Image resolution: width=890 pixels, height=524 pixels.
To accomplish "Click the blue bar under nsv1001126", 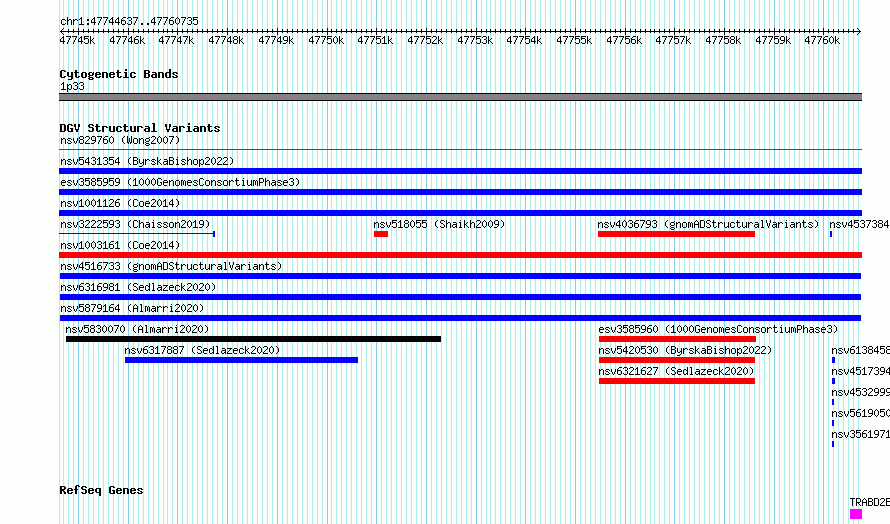I will [460, 213].
